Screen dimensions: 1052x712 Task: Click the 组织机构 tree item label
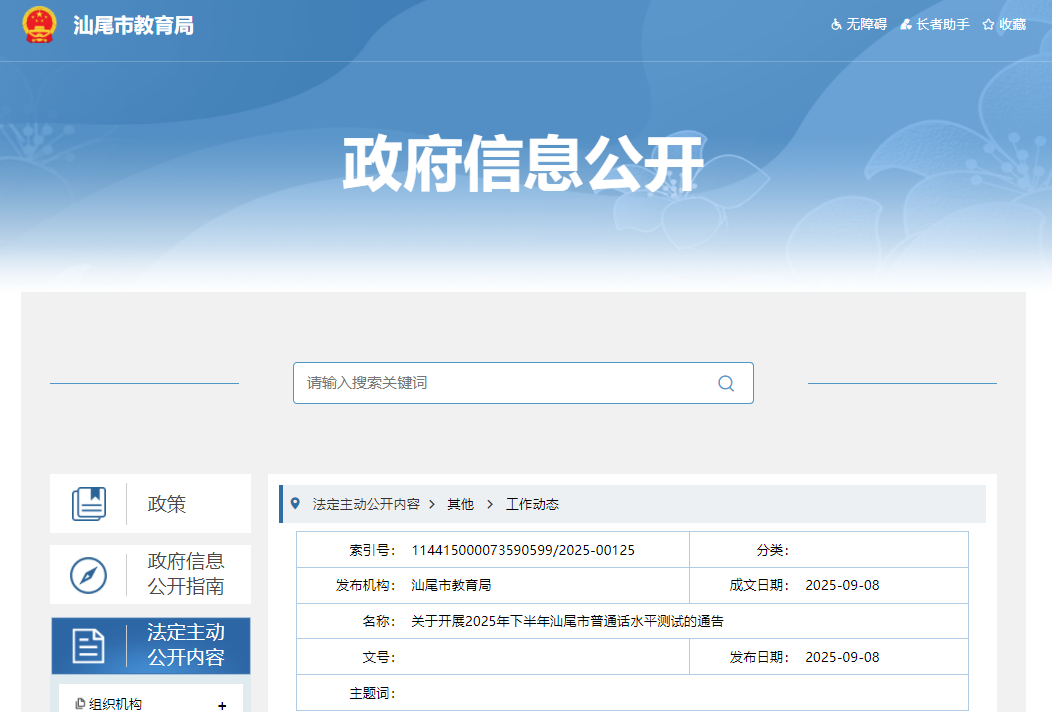pos(116,704)
